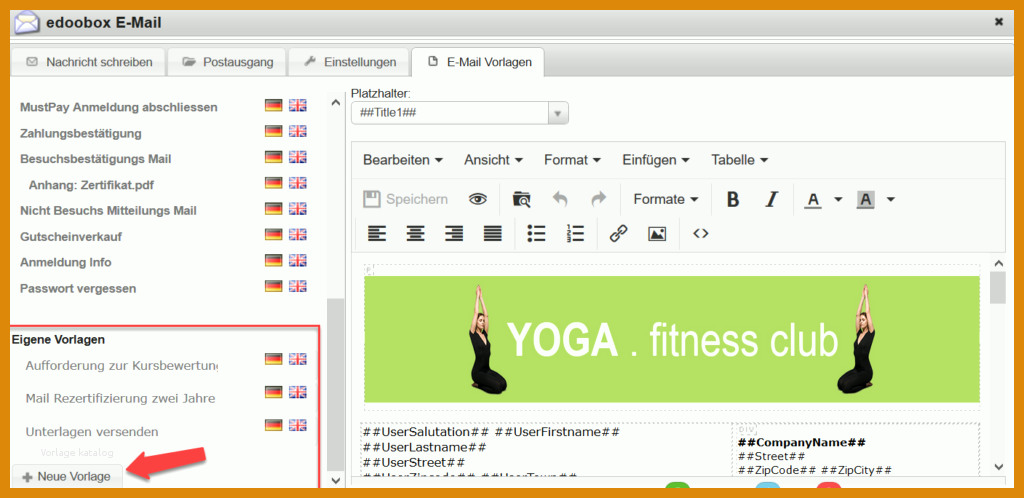Click the Neue Vorlage button
This screenshot has width=1024, height=498.
tap(67, 476)
